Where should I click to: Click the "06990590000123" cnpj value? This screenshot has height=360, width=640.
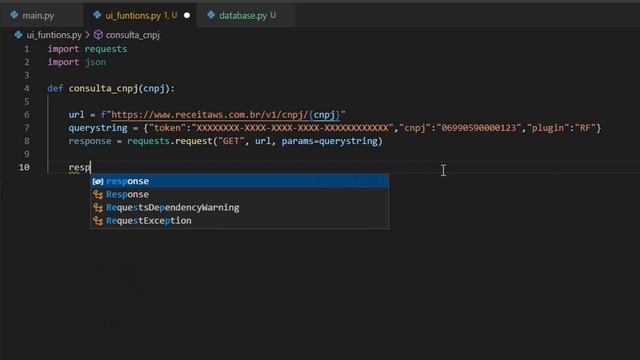(479, 128)
